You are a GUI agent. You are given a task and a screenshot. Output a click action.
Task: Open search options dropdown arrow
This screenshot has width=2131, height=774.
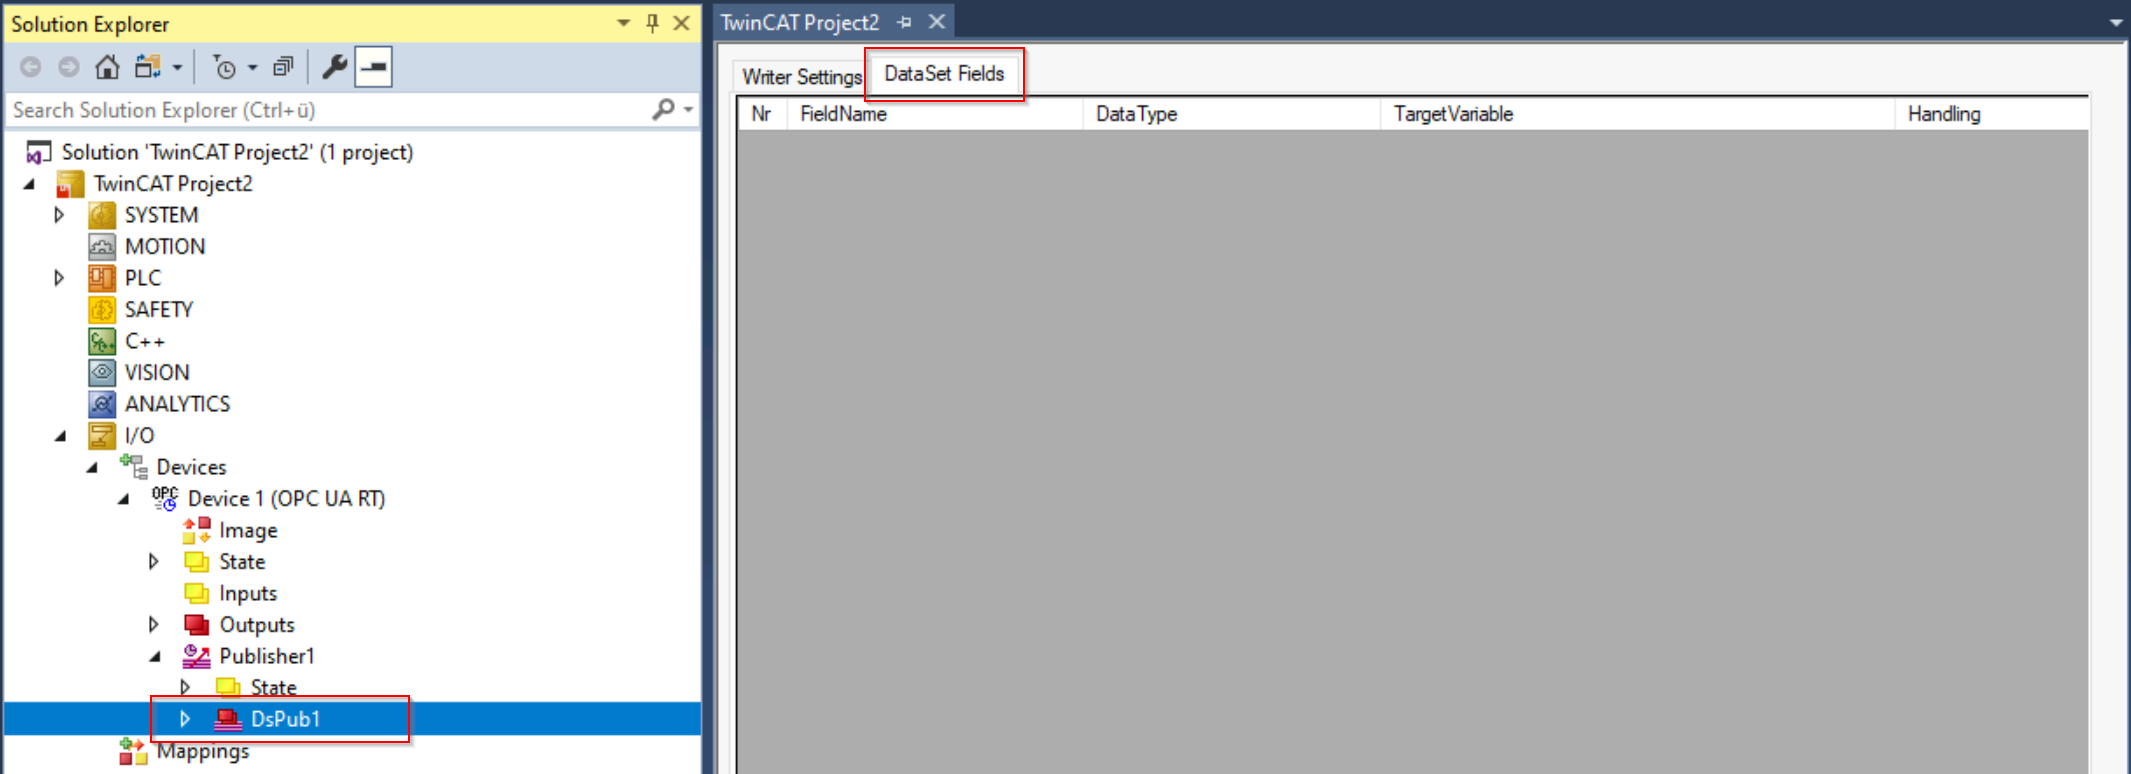[688, 110]
